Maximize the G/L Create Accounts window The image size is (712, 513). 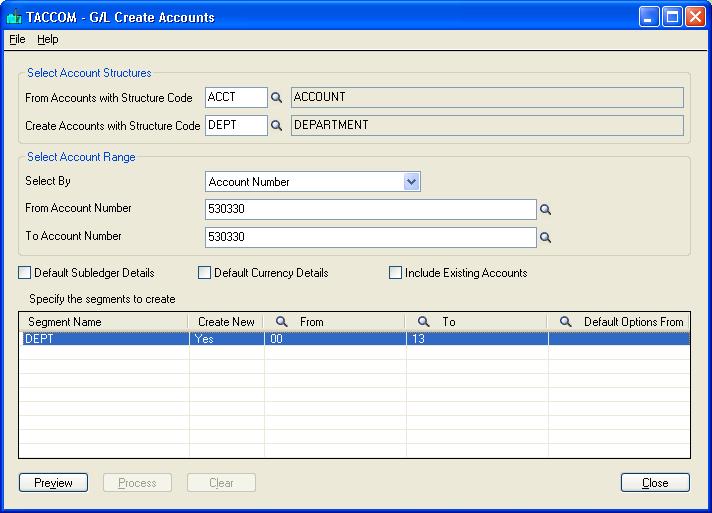(672, 17)
